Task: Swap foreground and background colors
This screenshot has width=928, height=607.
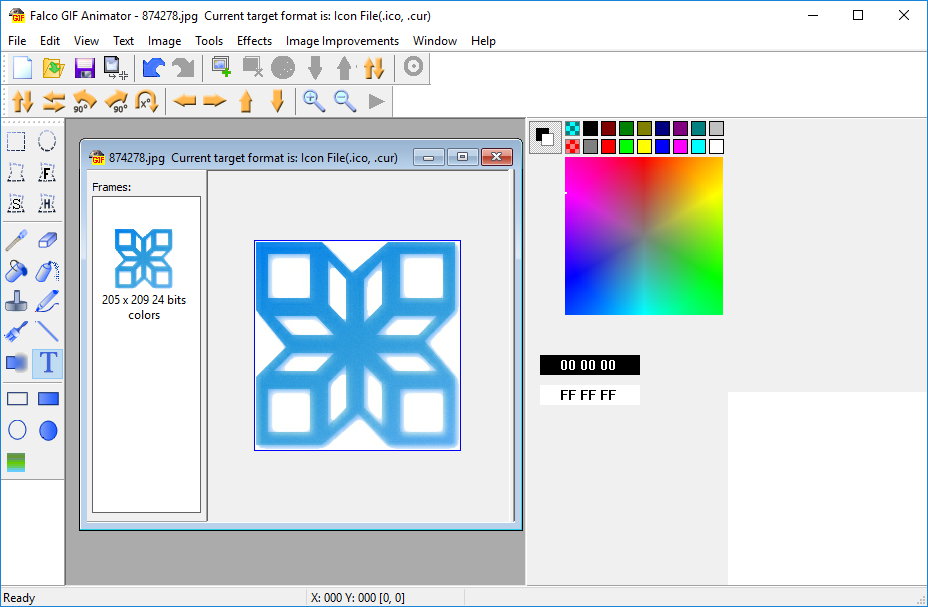Action: [545, 137]
